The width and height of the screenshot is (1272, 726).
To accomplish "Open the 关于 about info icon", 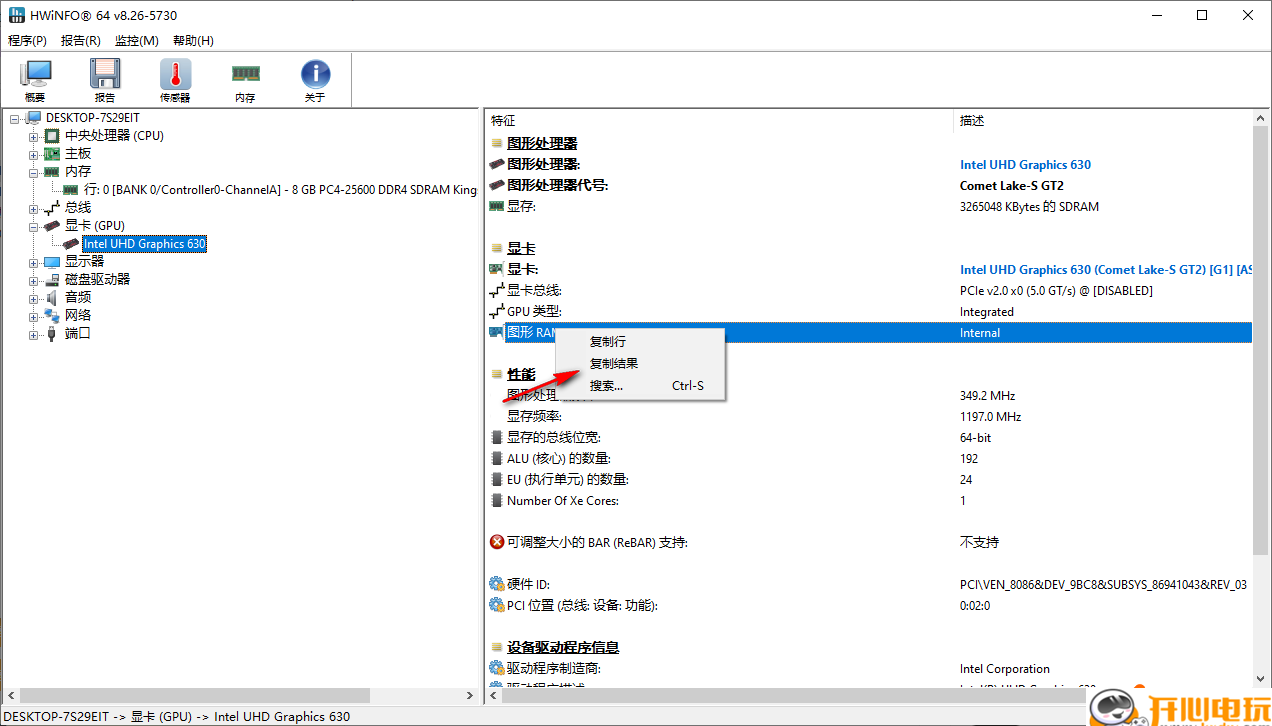I will click(x=314, y=75).
